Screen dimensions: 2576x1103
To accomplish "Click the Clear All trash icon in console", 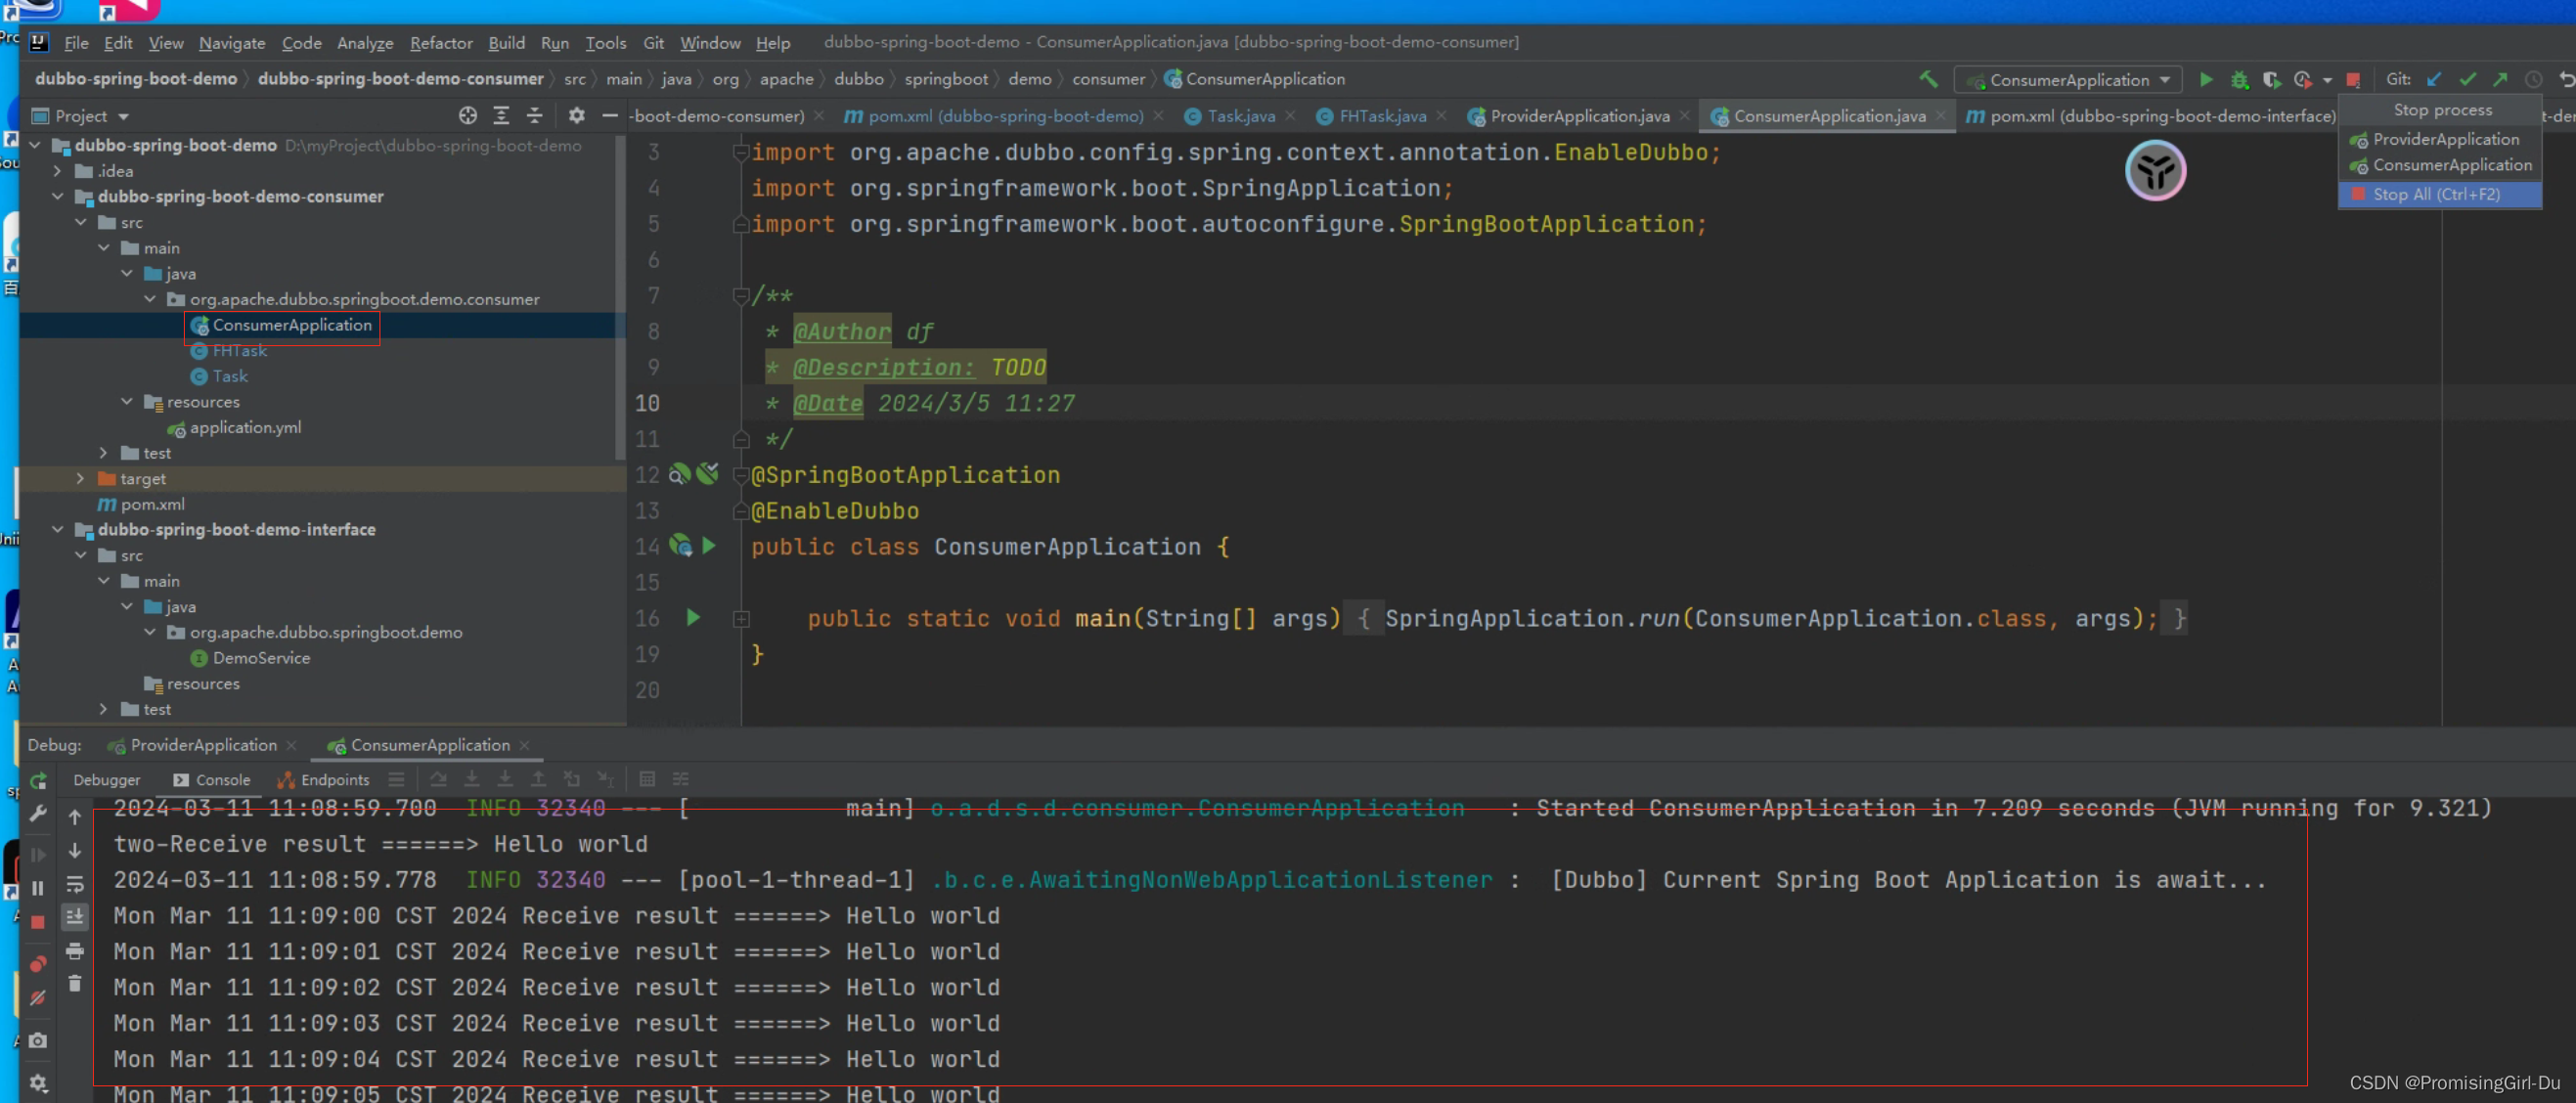I will (75, 984).
